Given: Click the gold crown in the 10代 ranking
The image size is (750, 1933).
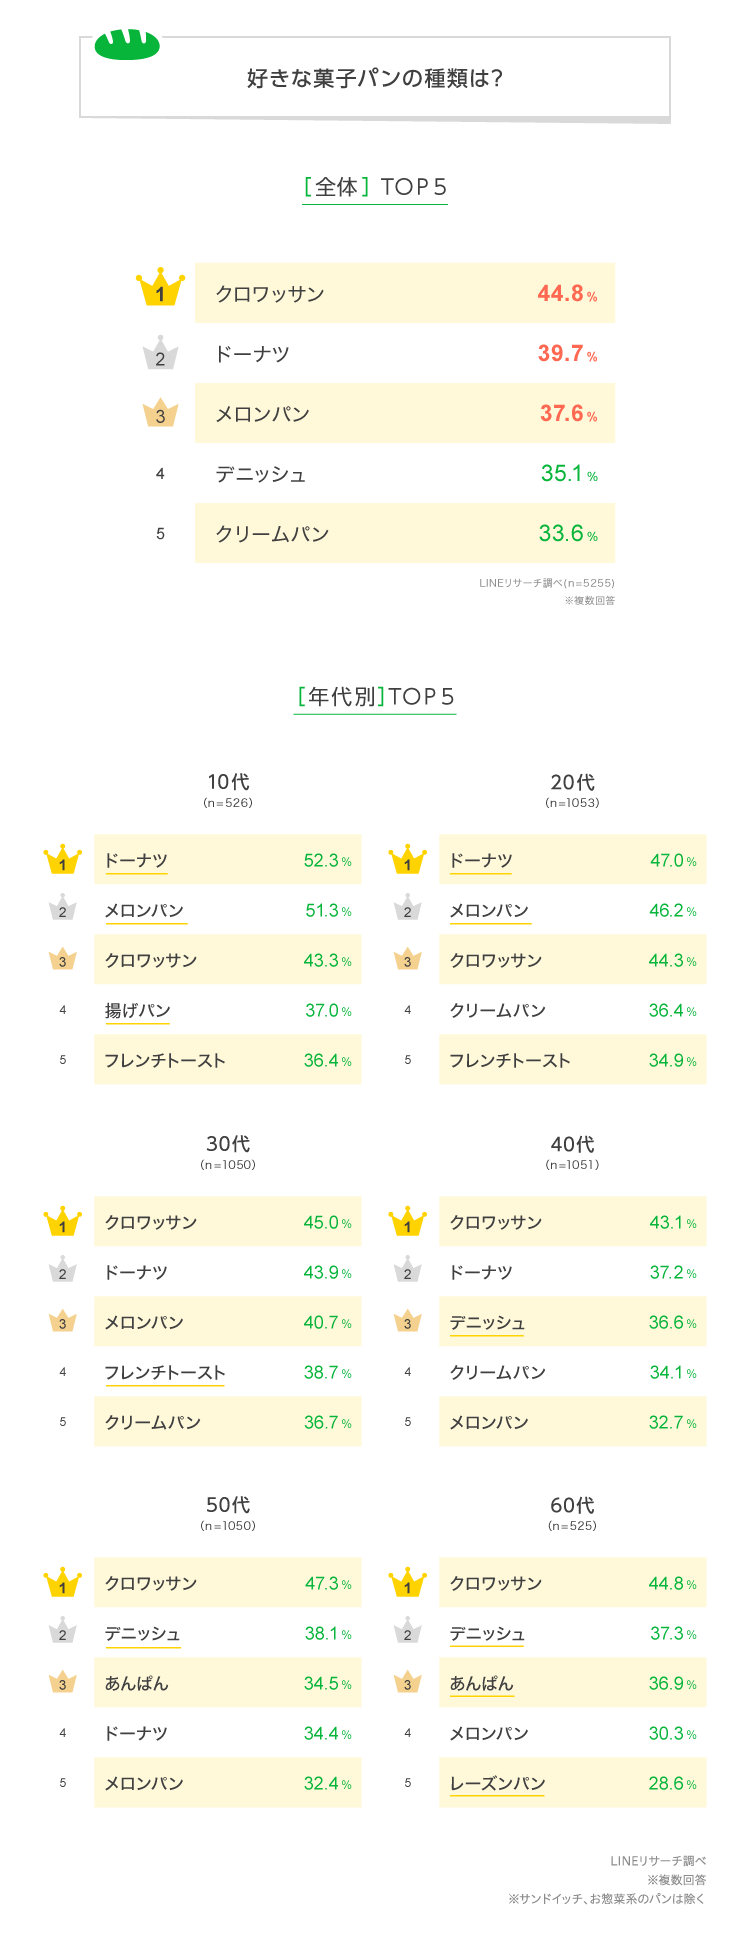Looking at the screenshot, I should 62,860.
